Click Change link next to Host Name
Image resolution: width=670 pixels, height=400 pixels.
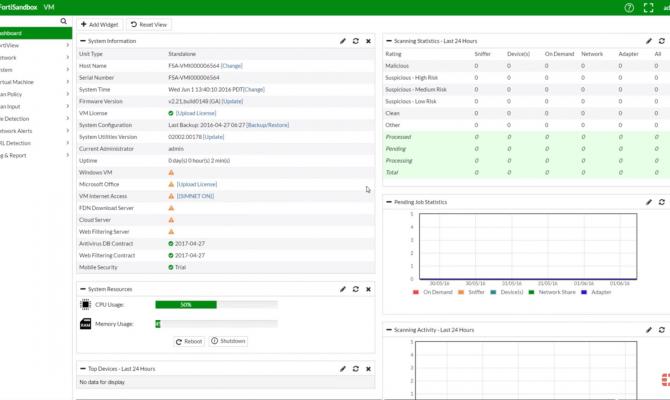[x=232, y=66]
